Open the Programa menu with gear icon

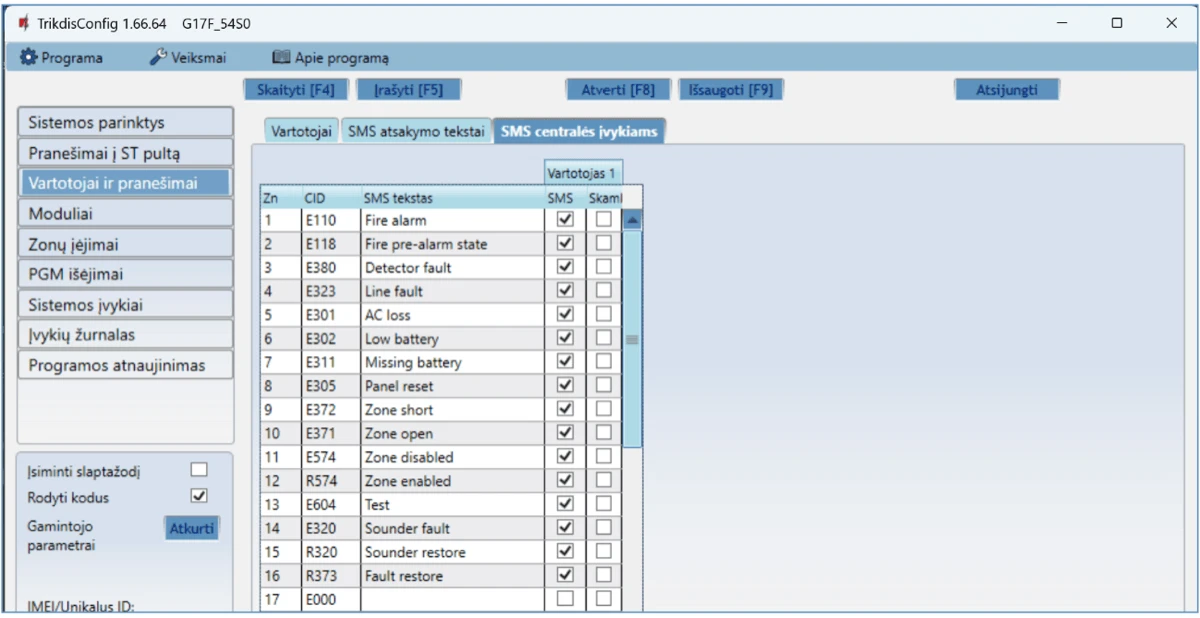point(62,58)
